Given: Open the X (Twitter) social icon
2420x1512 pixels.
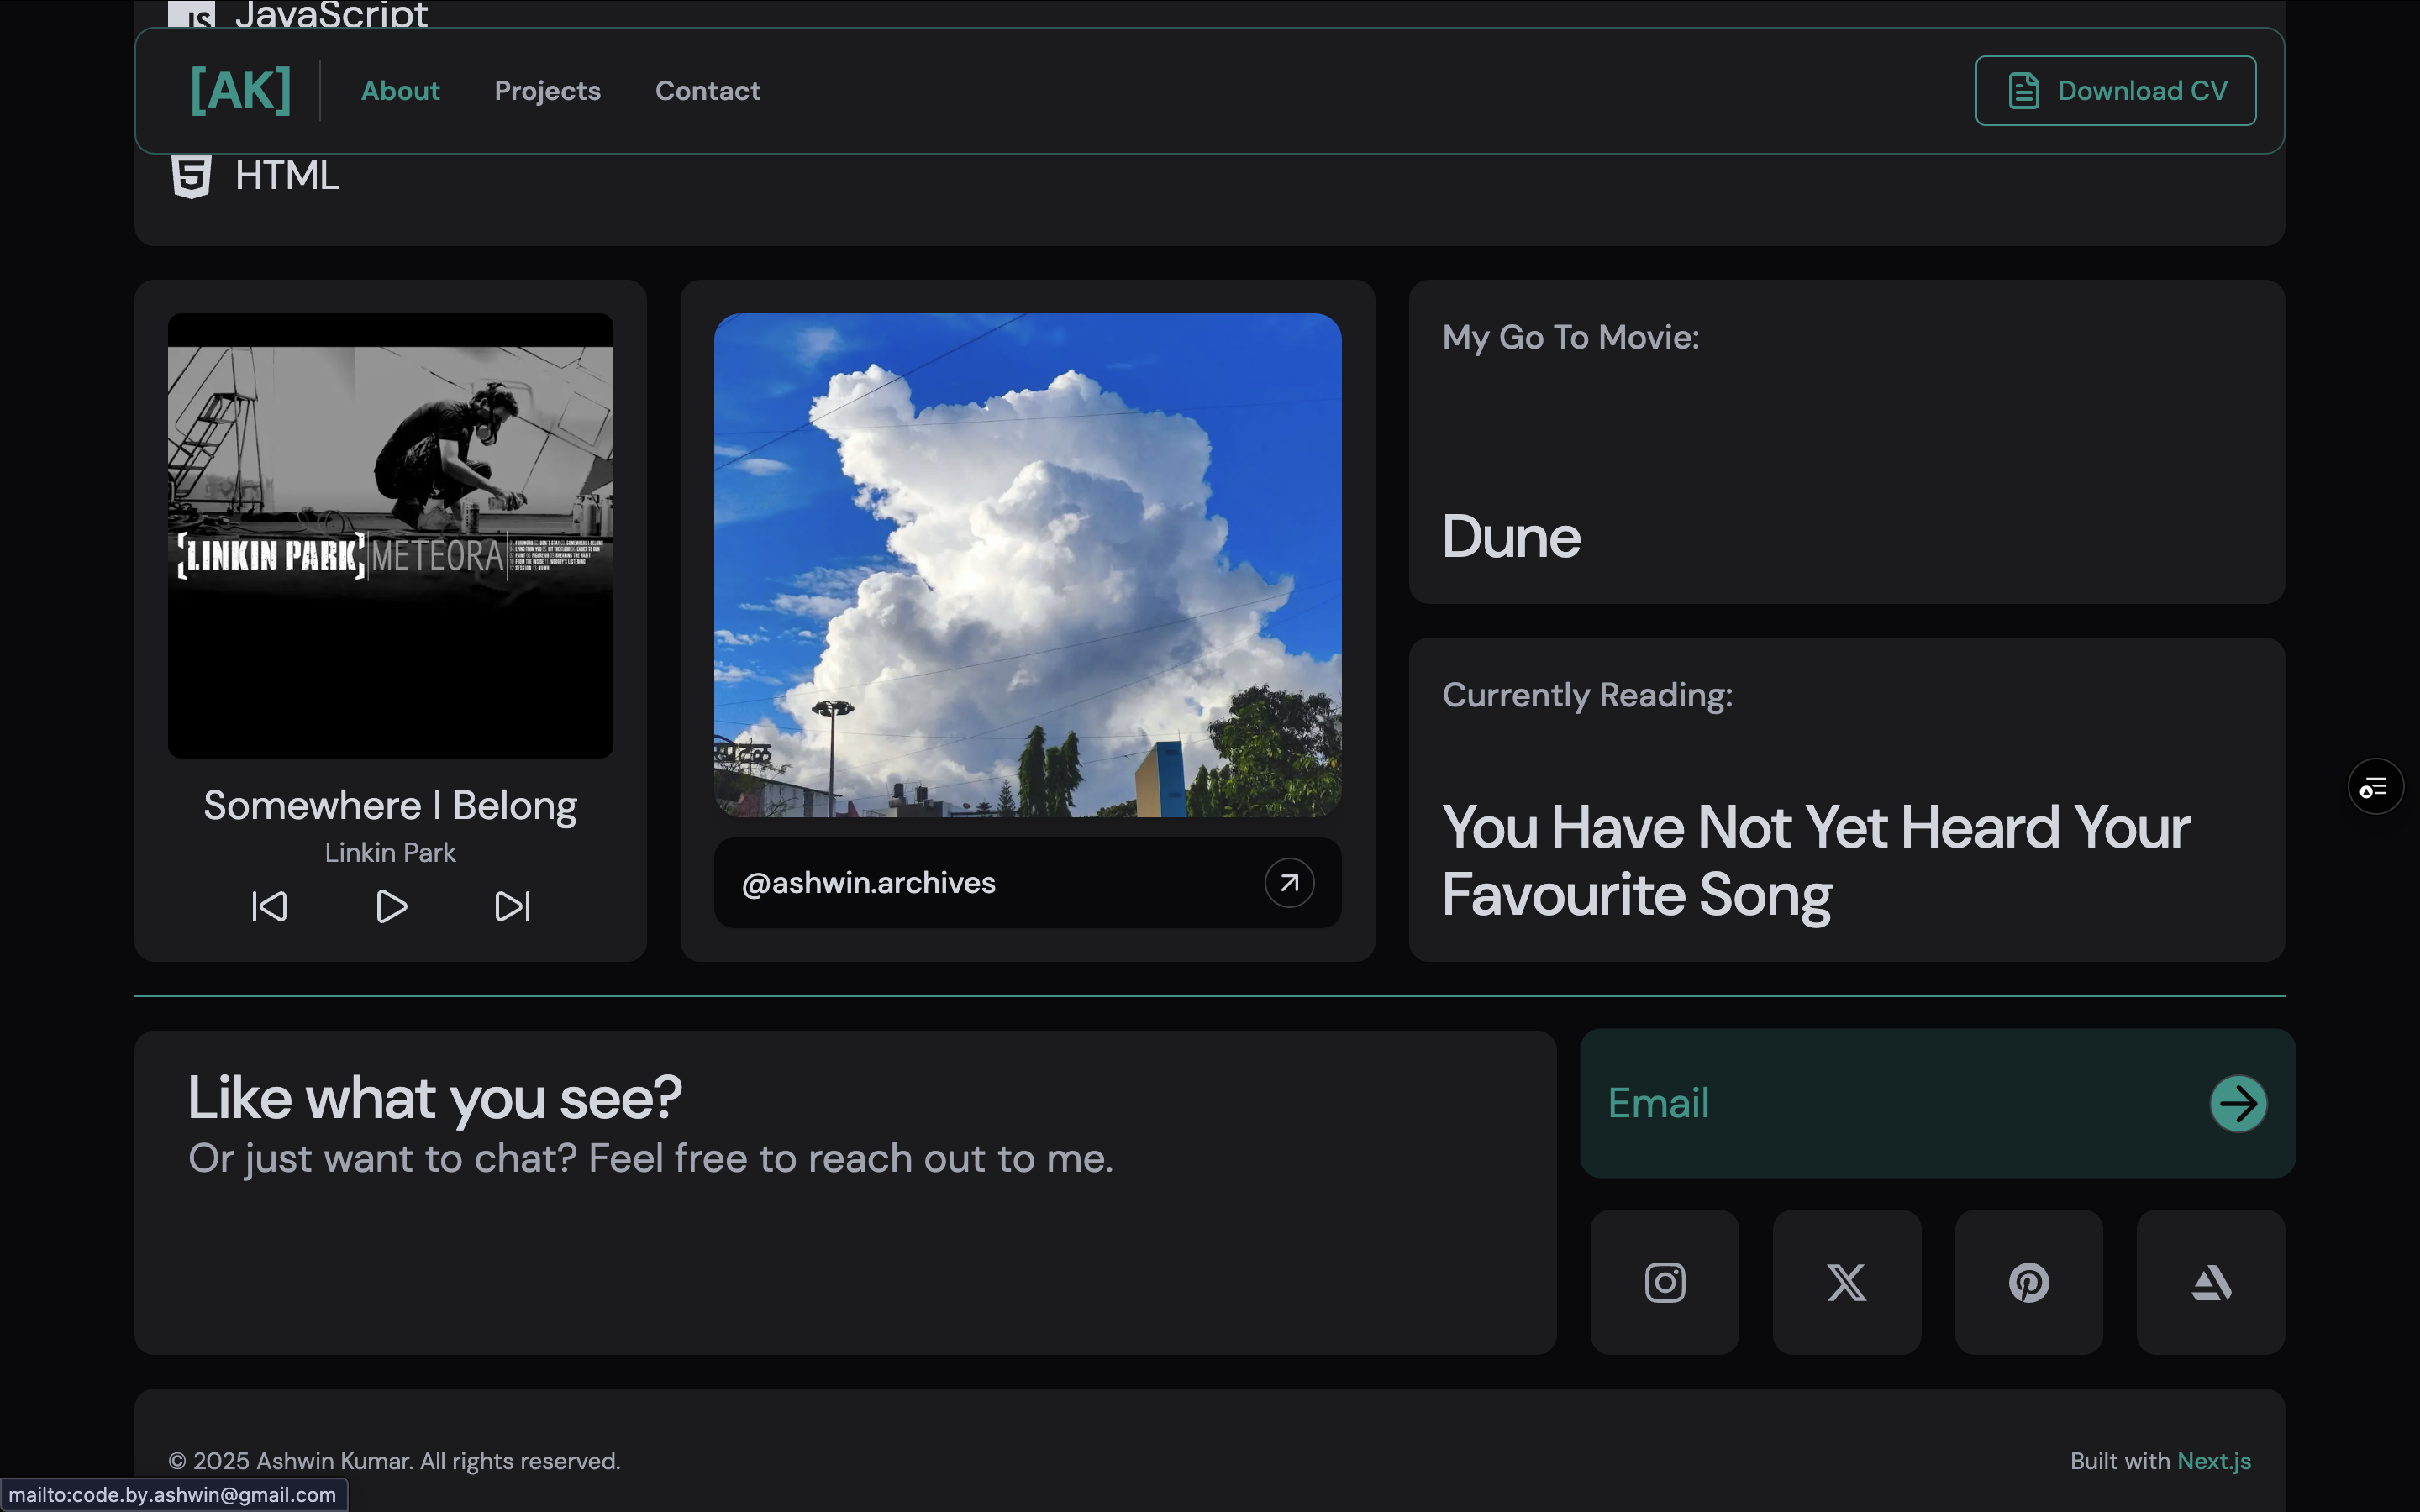Looking at the screenshot, I should point(1846,1282).
